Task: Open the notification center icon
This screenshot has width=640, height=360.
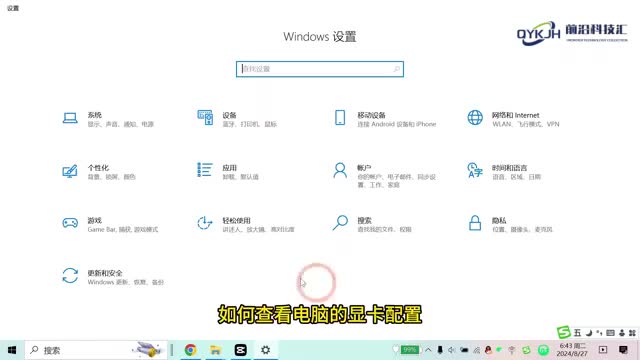Action: click(623, 350)
